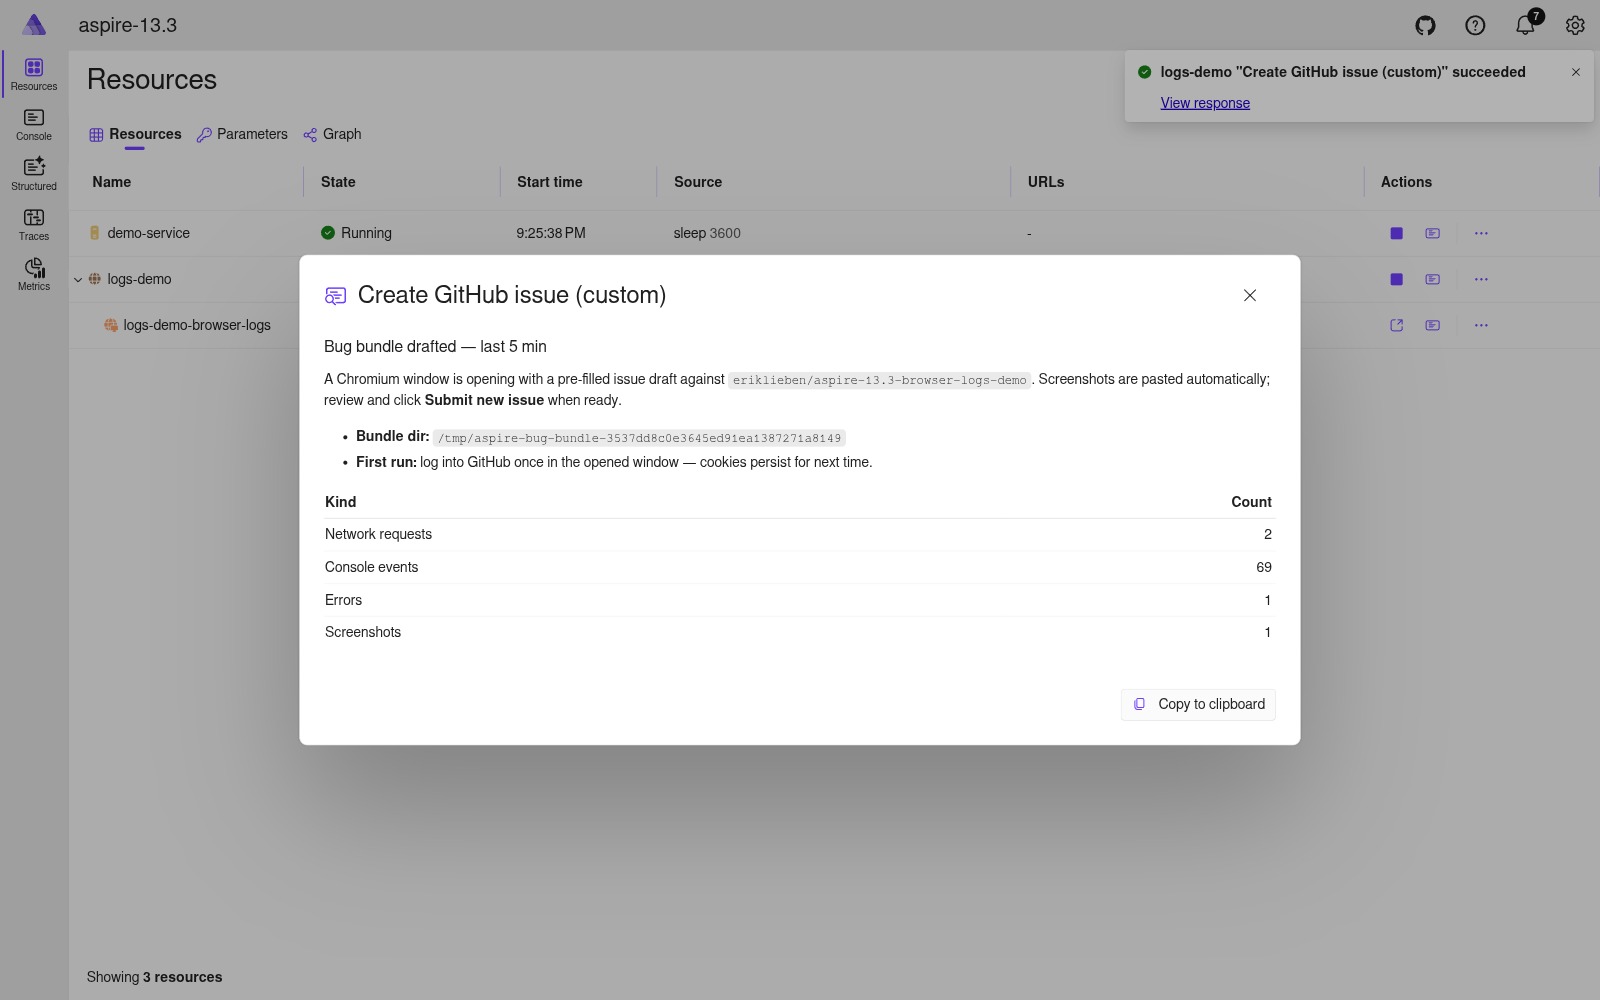Stop the demo-service resource

1397,233
